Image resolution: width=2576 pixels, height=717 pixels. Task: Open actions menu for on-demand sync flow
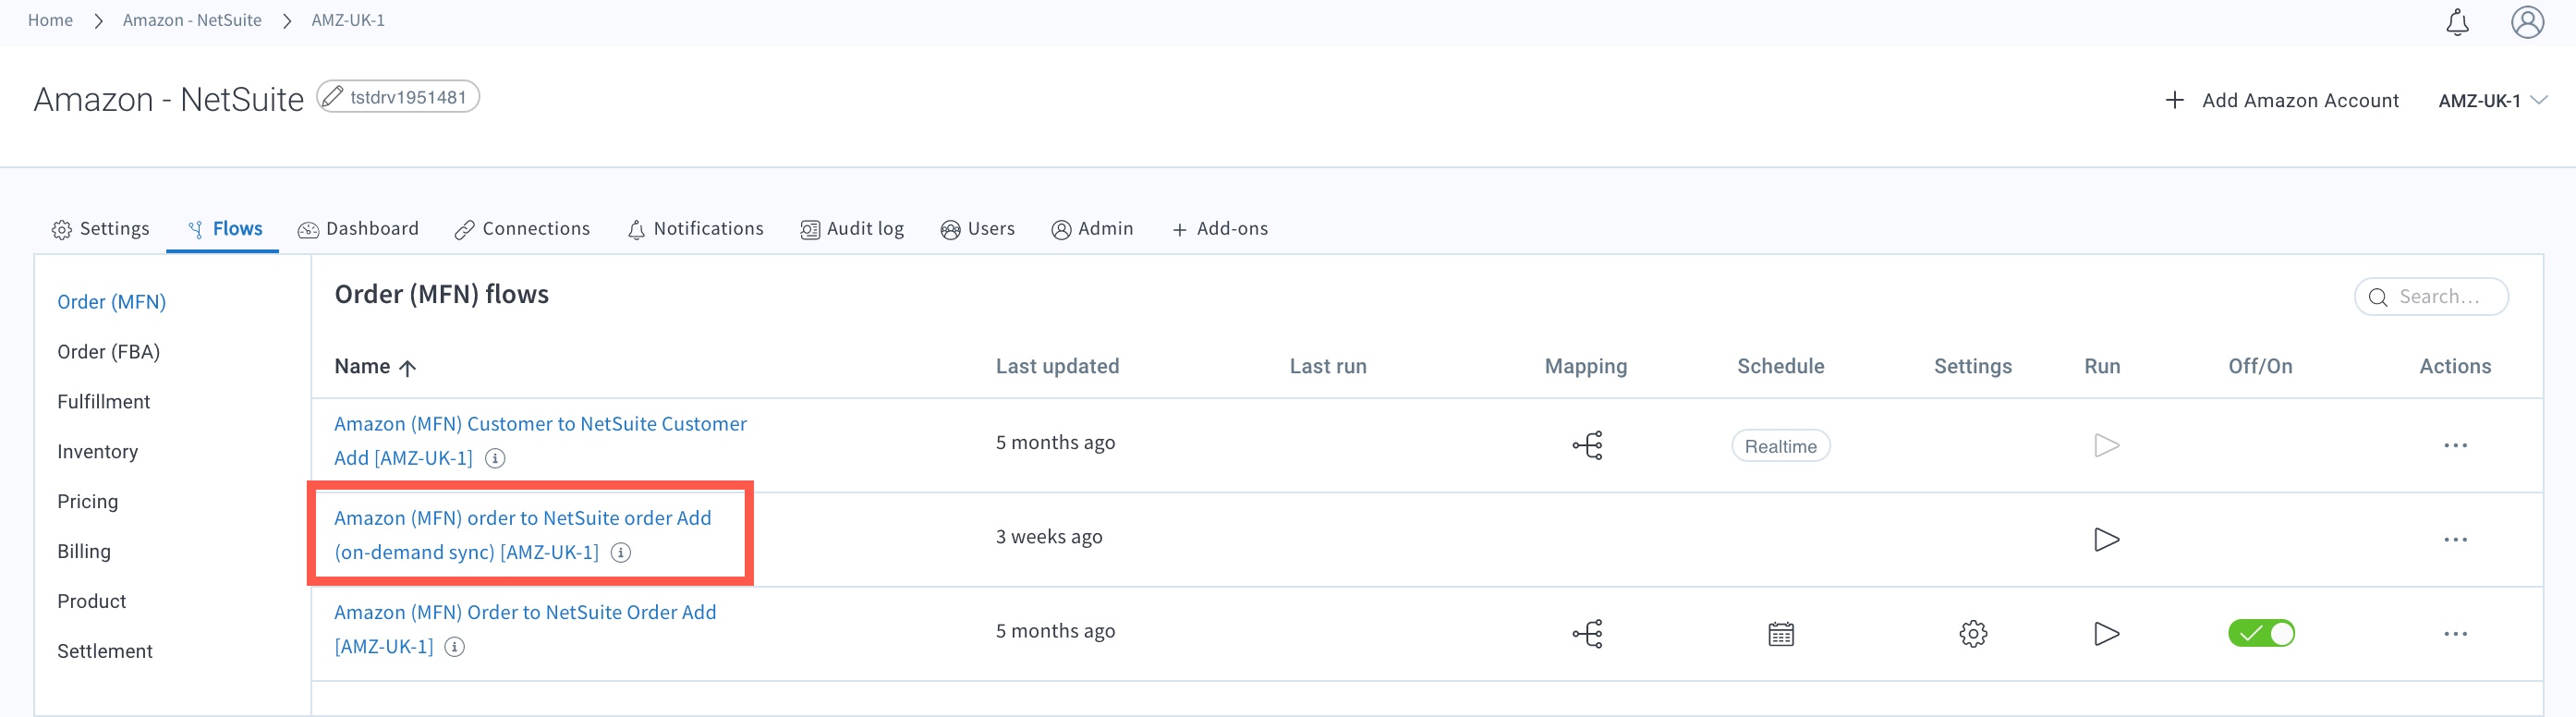2455,540
